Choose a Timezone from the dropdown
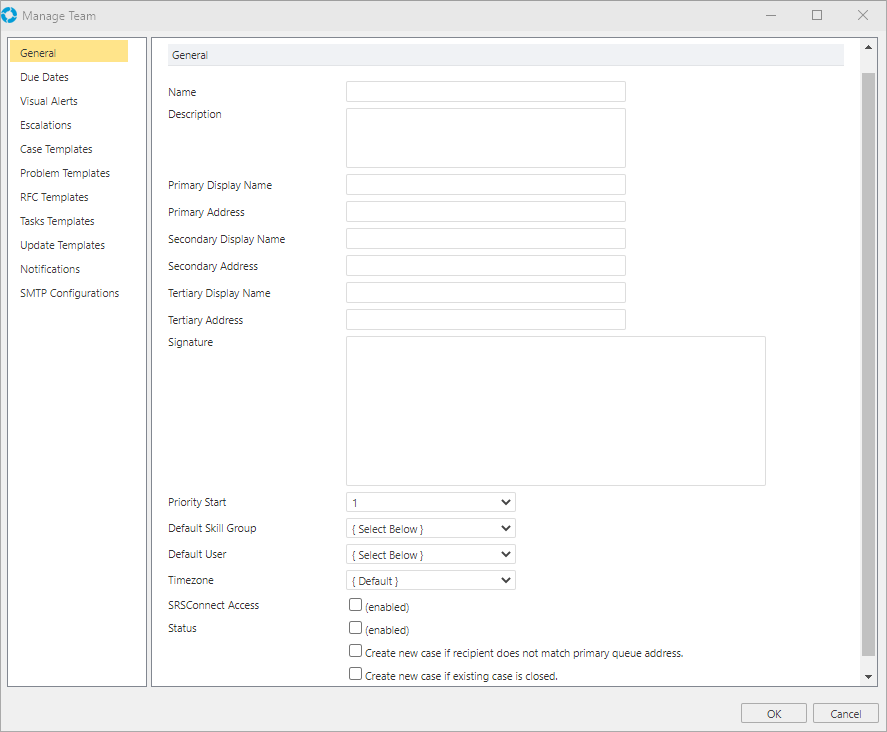The height and width of the screenshot is (732, 887). coord(430,580)
